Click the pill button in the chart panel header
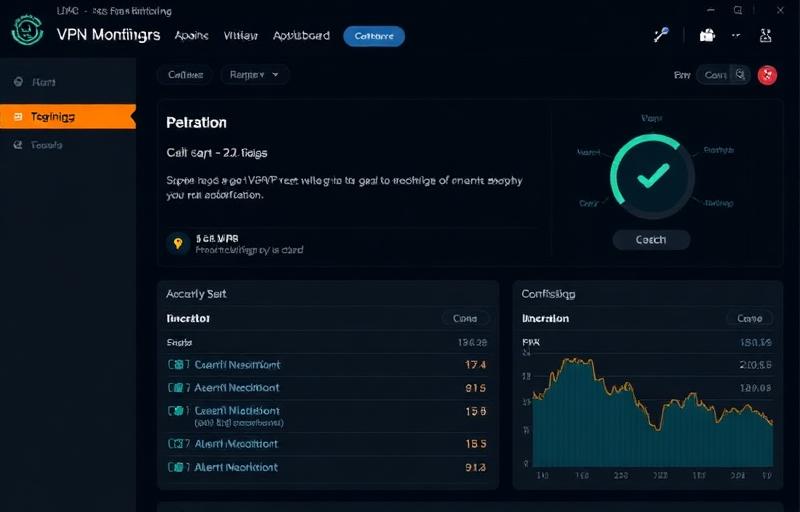Image resolution: width=800 pixels, height=512 pixels. click(x=749, y=319)
